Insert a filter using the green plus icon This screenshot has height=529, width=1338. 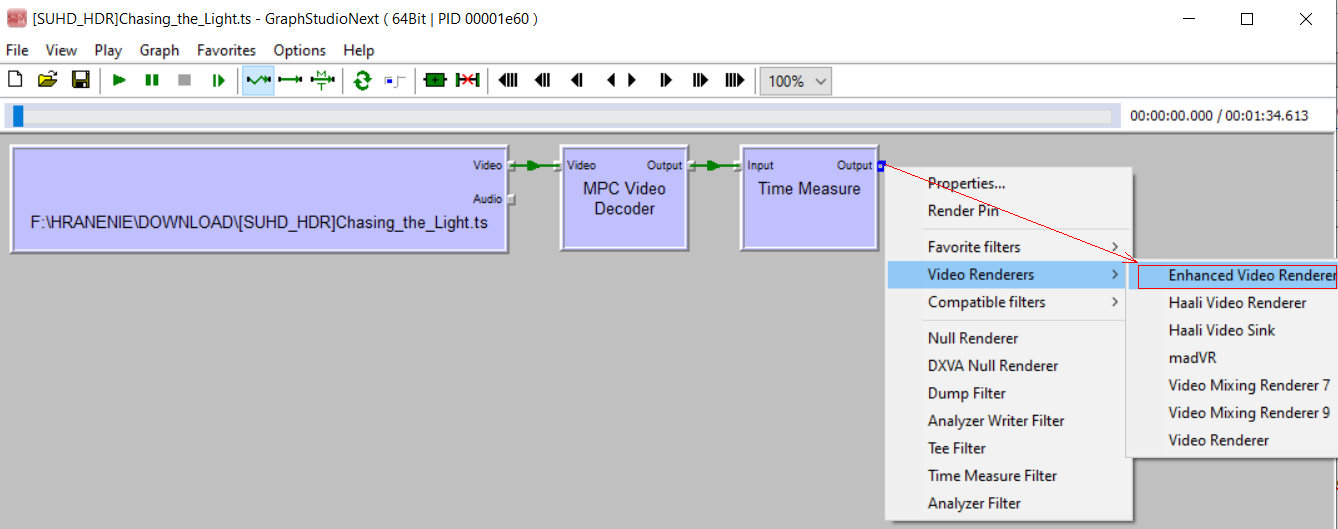point(434,80)
